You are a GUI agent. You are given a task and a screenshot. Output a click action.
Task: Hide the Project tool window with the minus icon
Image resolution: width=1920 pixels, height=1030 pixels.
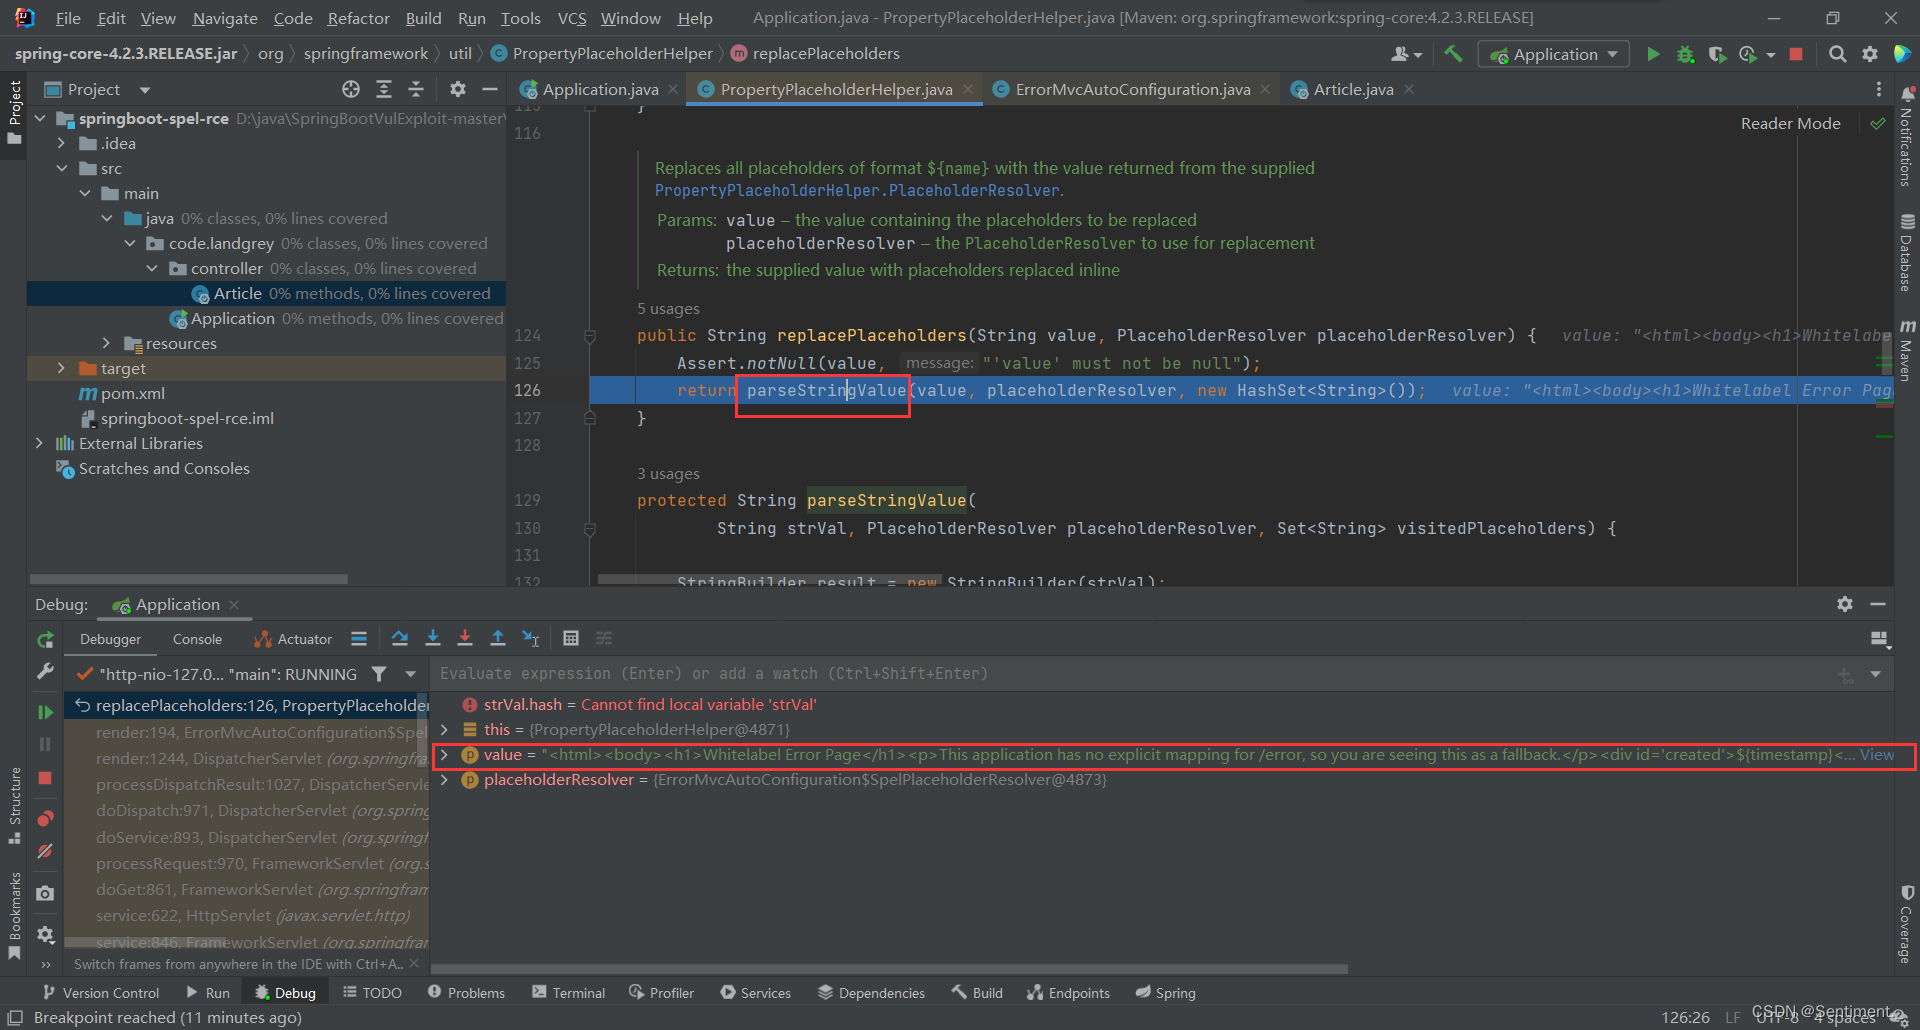(x=489, y=89)
